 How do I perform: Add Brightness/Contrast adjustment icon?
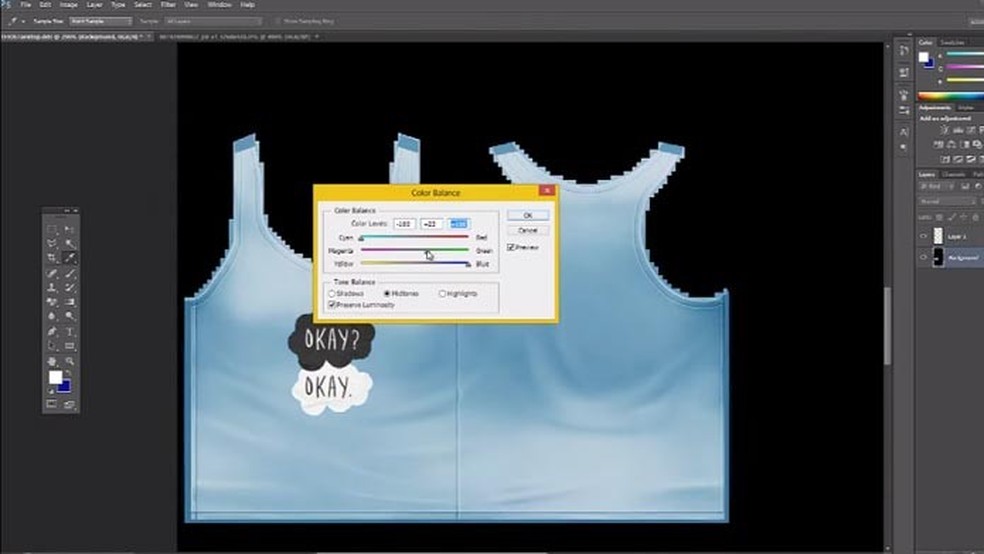944,130
